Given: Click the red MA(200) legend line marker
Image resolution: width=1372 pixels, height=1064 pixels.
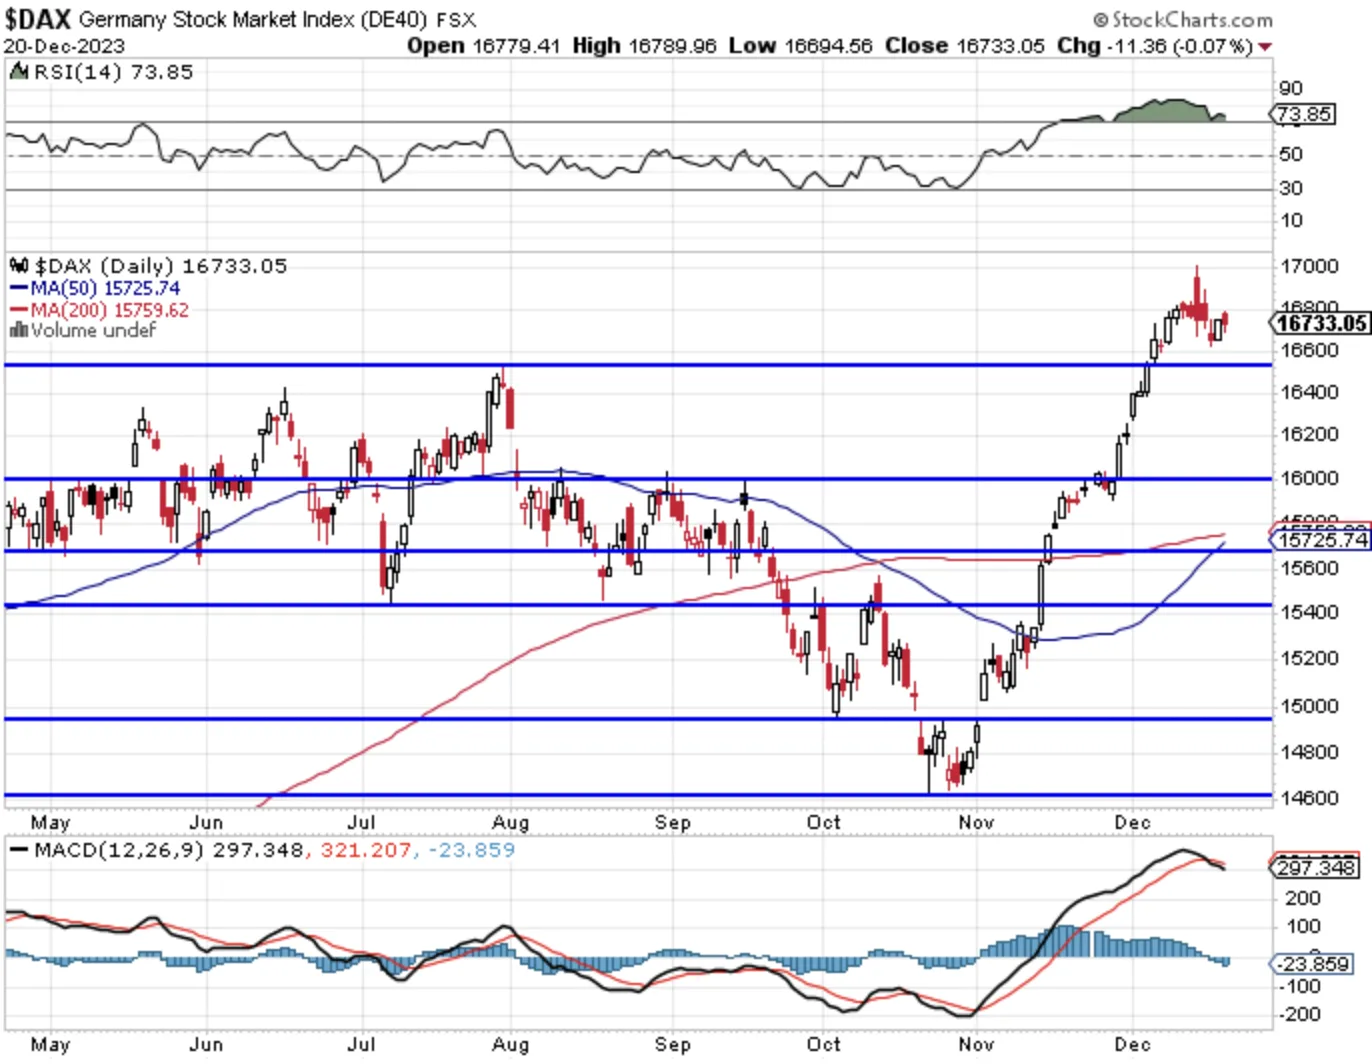Looking at the screenshot, I should click(x=19, y=310).
